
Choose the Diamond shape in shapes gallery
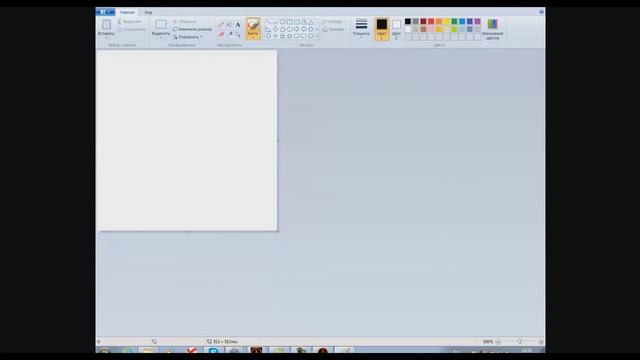click(276, 29)
